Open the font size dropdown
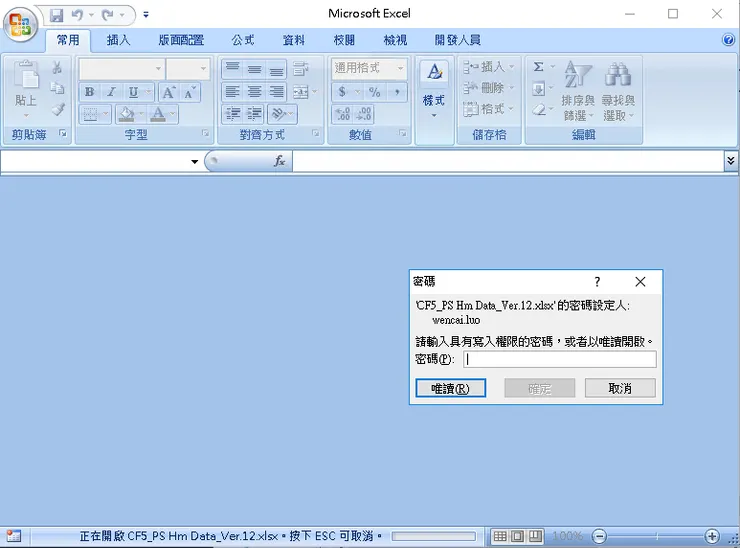 pyautogui.click(x=203, y=69)
